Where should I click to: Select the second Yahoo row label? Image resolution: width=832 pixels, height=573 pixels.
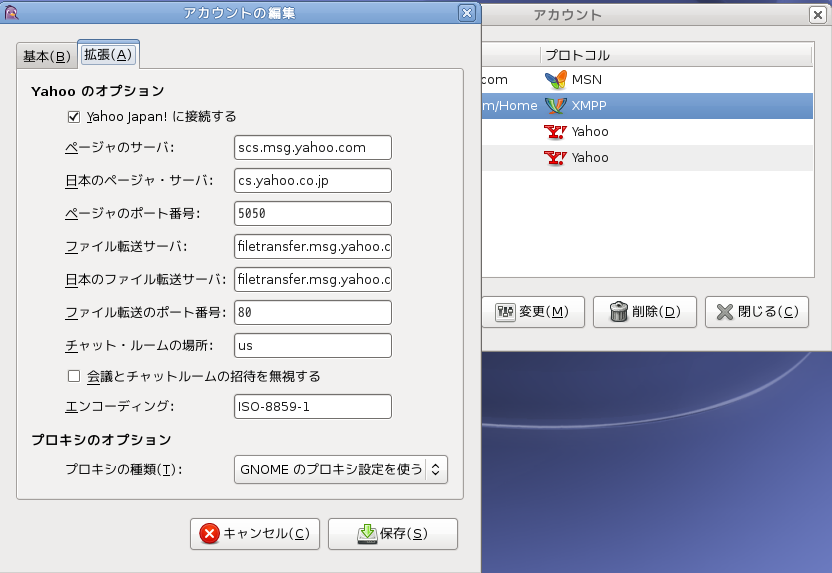pos(590,158)
